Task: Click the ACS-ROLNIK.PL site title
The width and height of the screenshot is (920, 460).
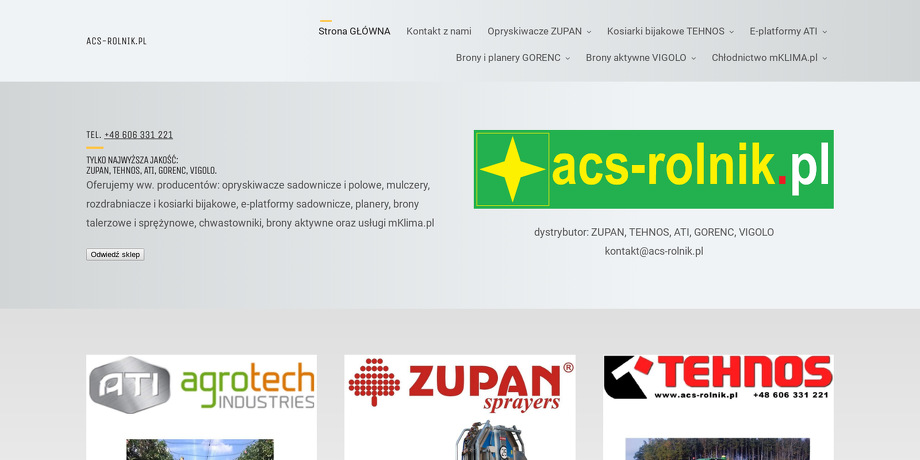Action: (116, 41)
